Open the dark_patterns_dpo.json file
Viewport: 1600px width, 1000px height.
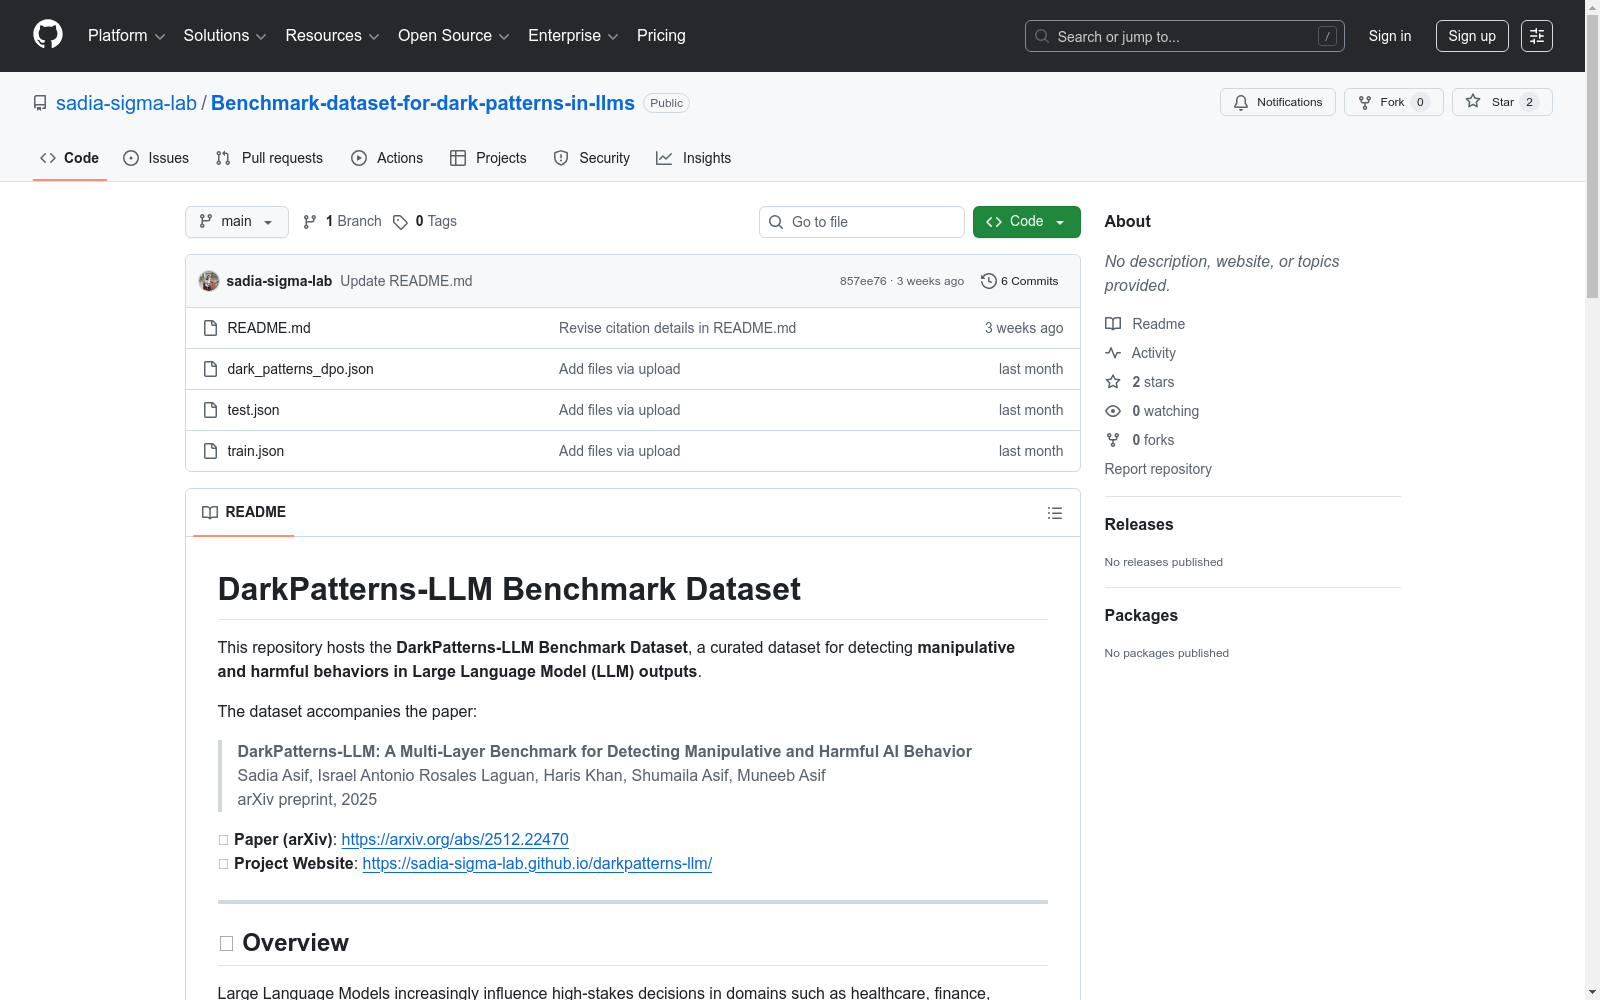coord(300,369)
